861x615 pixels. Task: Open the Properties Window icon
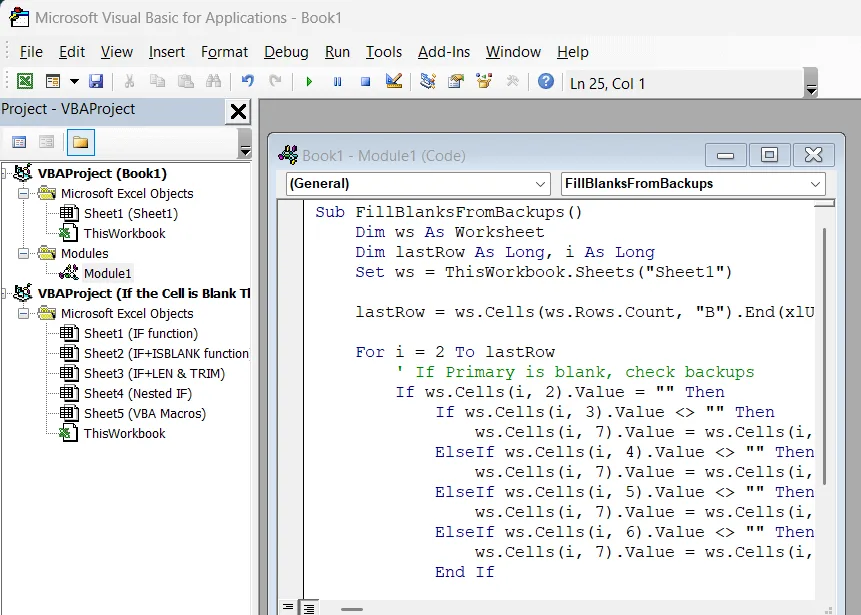[456, 82]
